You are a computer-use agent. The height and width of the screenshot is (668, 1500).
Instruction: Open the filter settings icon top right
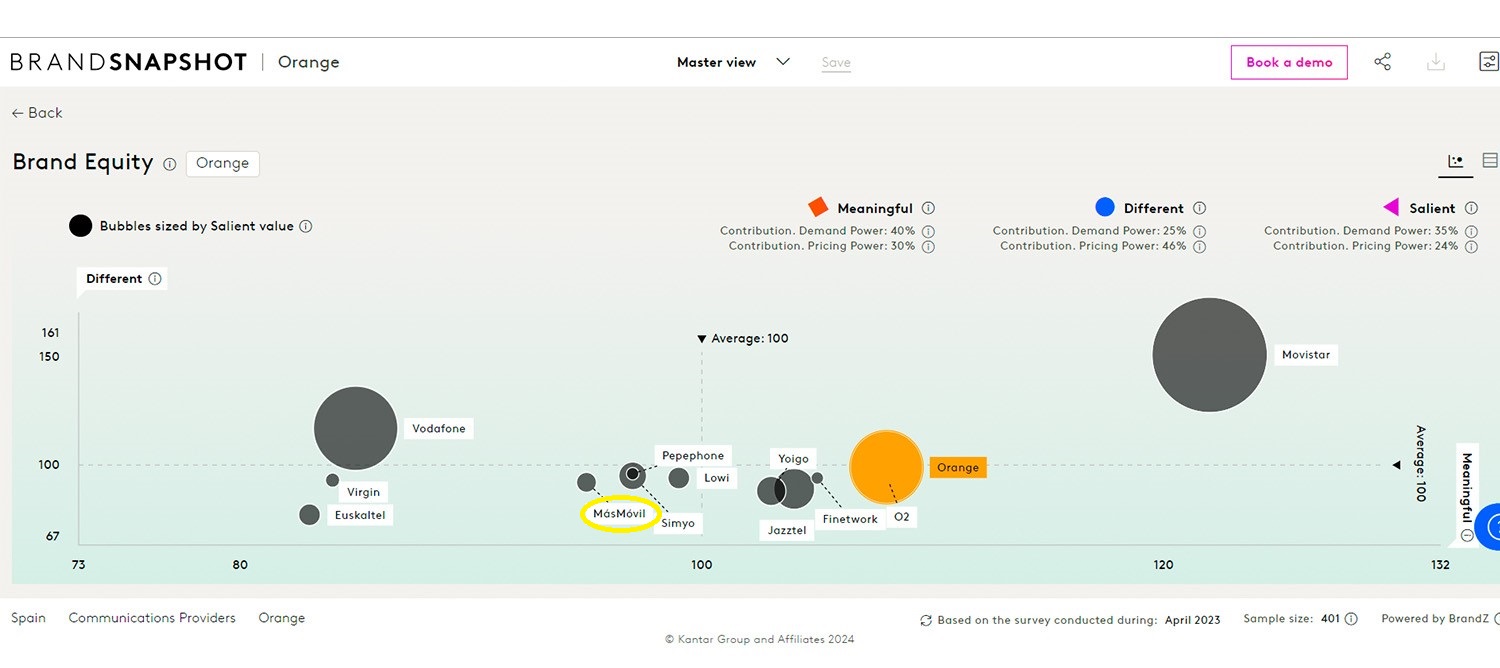[x=1488, y=60]
